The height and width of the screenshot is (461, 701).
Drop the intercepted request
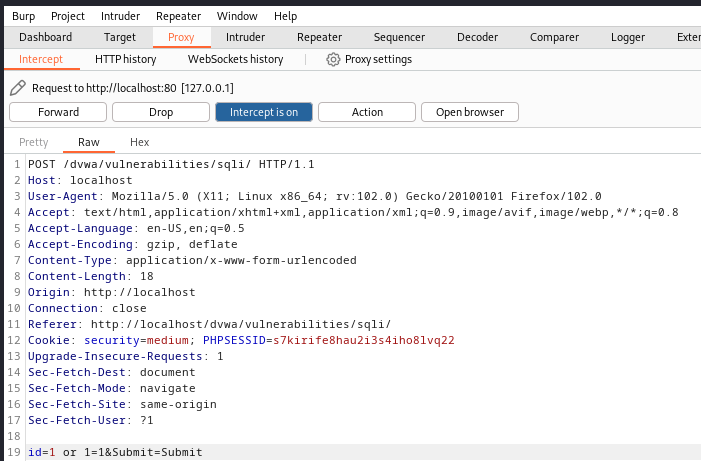click(161, 112)
